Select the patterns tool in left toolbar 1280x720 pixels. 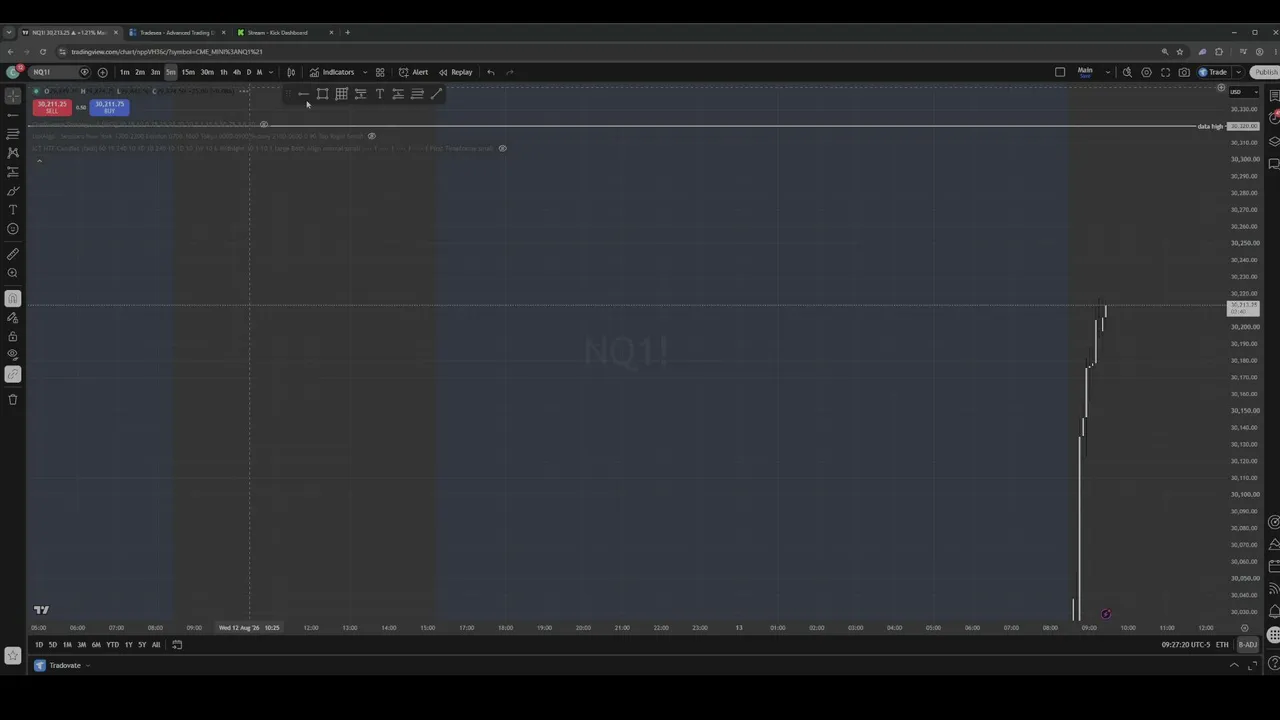pos(13,153)
